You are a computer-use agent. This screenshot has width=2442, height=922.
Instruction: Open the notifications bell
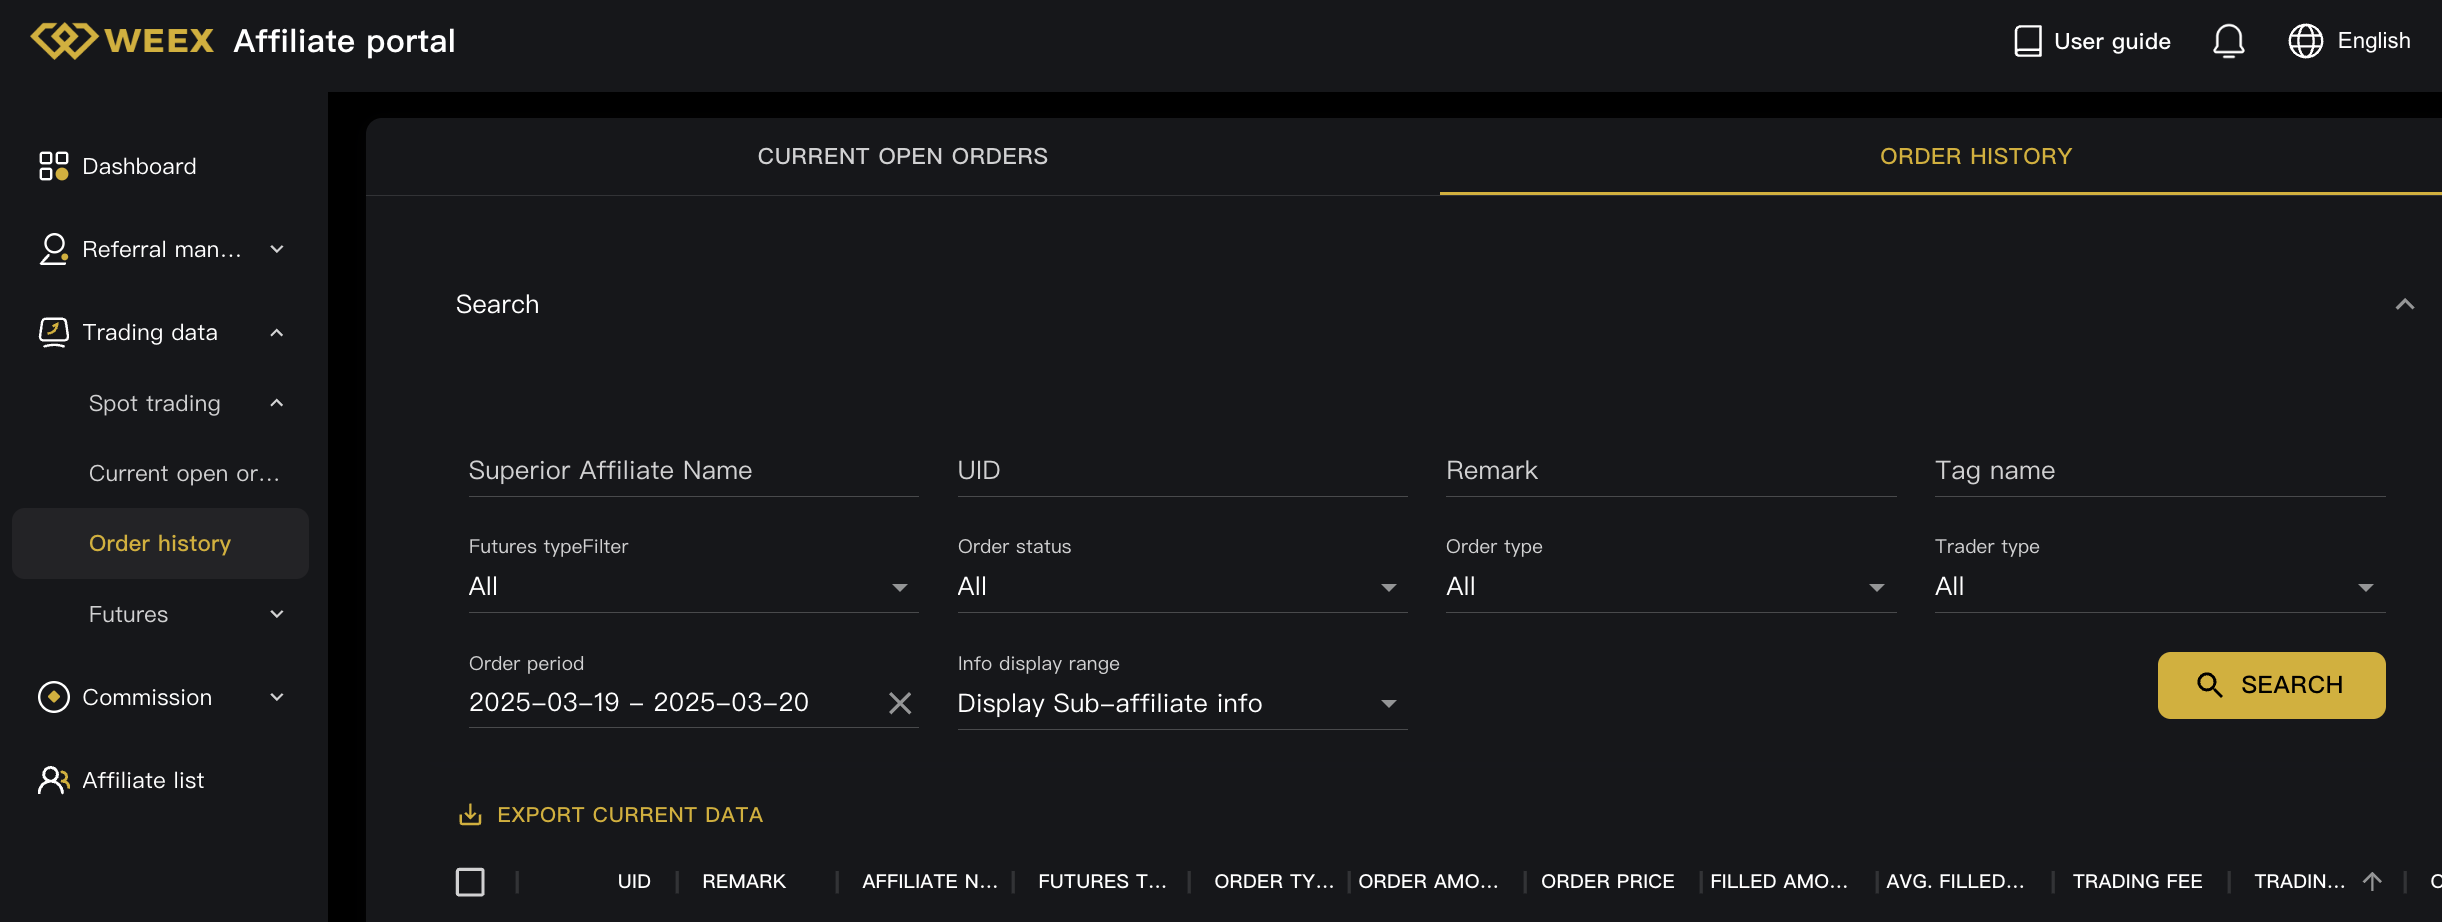[x=2228, y=41]
